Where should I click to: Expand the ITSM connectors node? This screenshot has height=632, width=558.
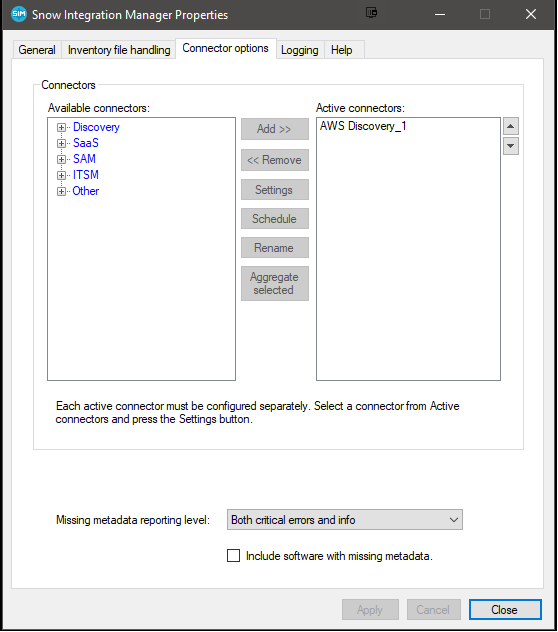tap(61, 175)
